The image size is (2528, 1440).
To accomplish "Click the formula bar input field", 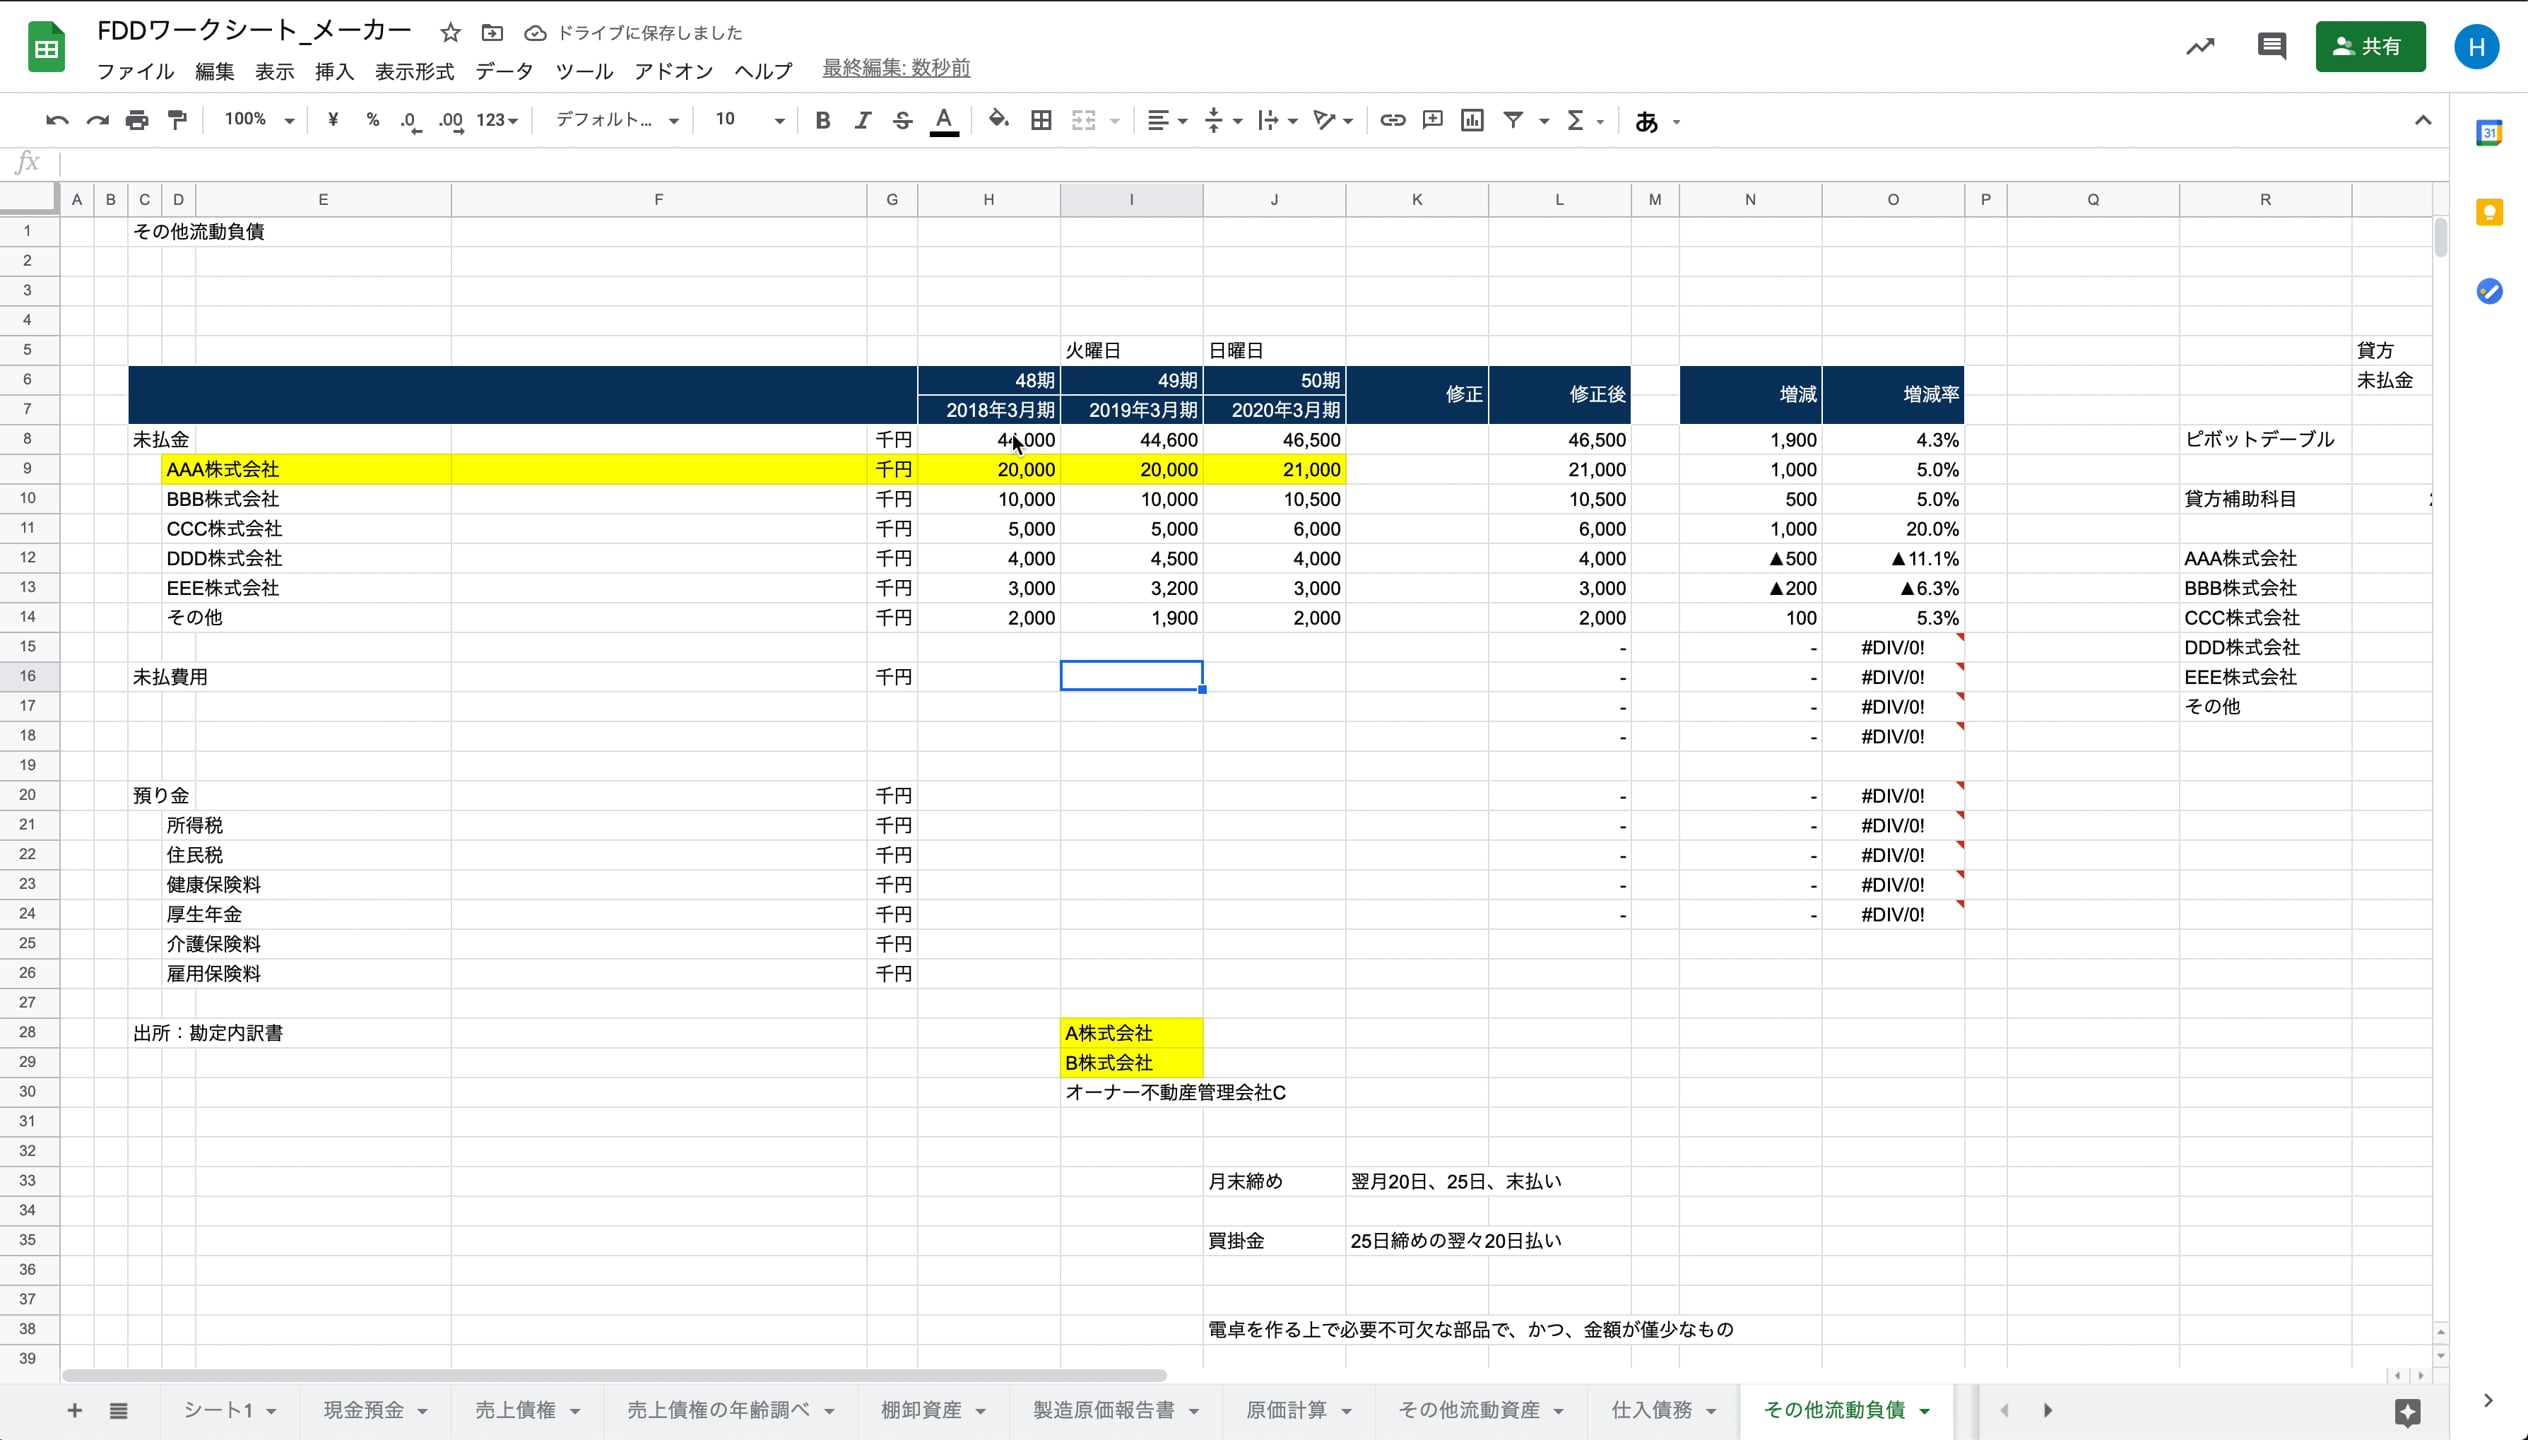I will pos(1200,162).
